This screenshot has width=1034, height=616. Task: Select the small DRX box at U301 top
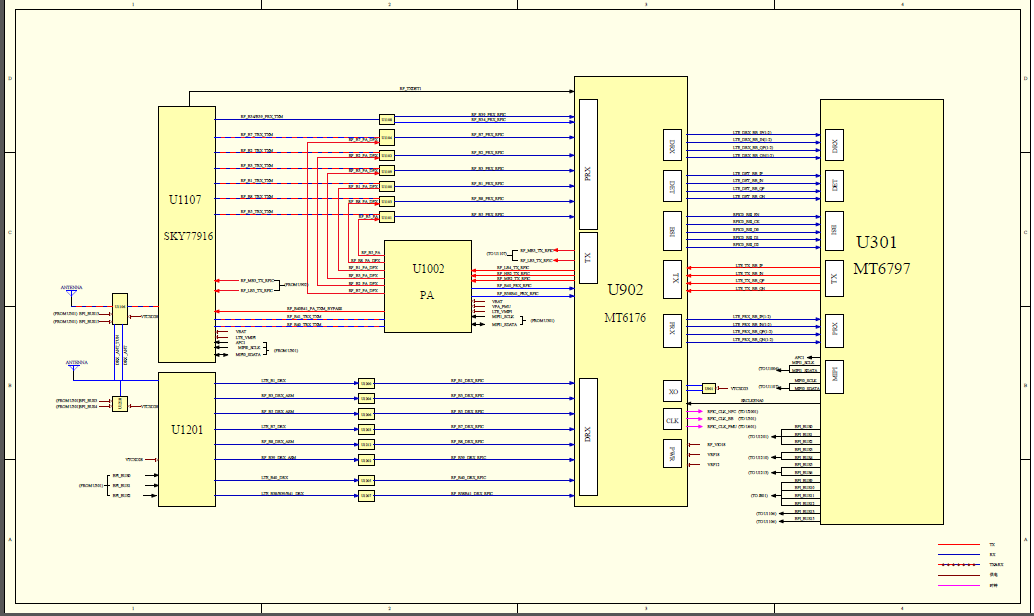(x=834, y=145)
